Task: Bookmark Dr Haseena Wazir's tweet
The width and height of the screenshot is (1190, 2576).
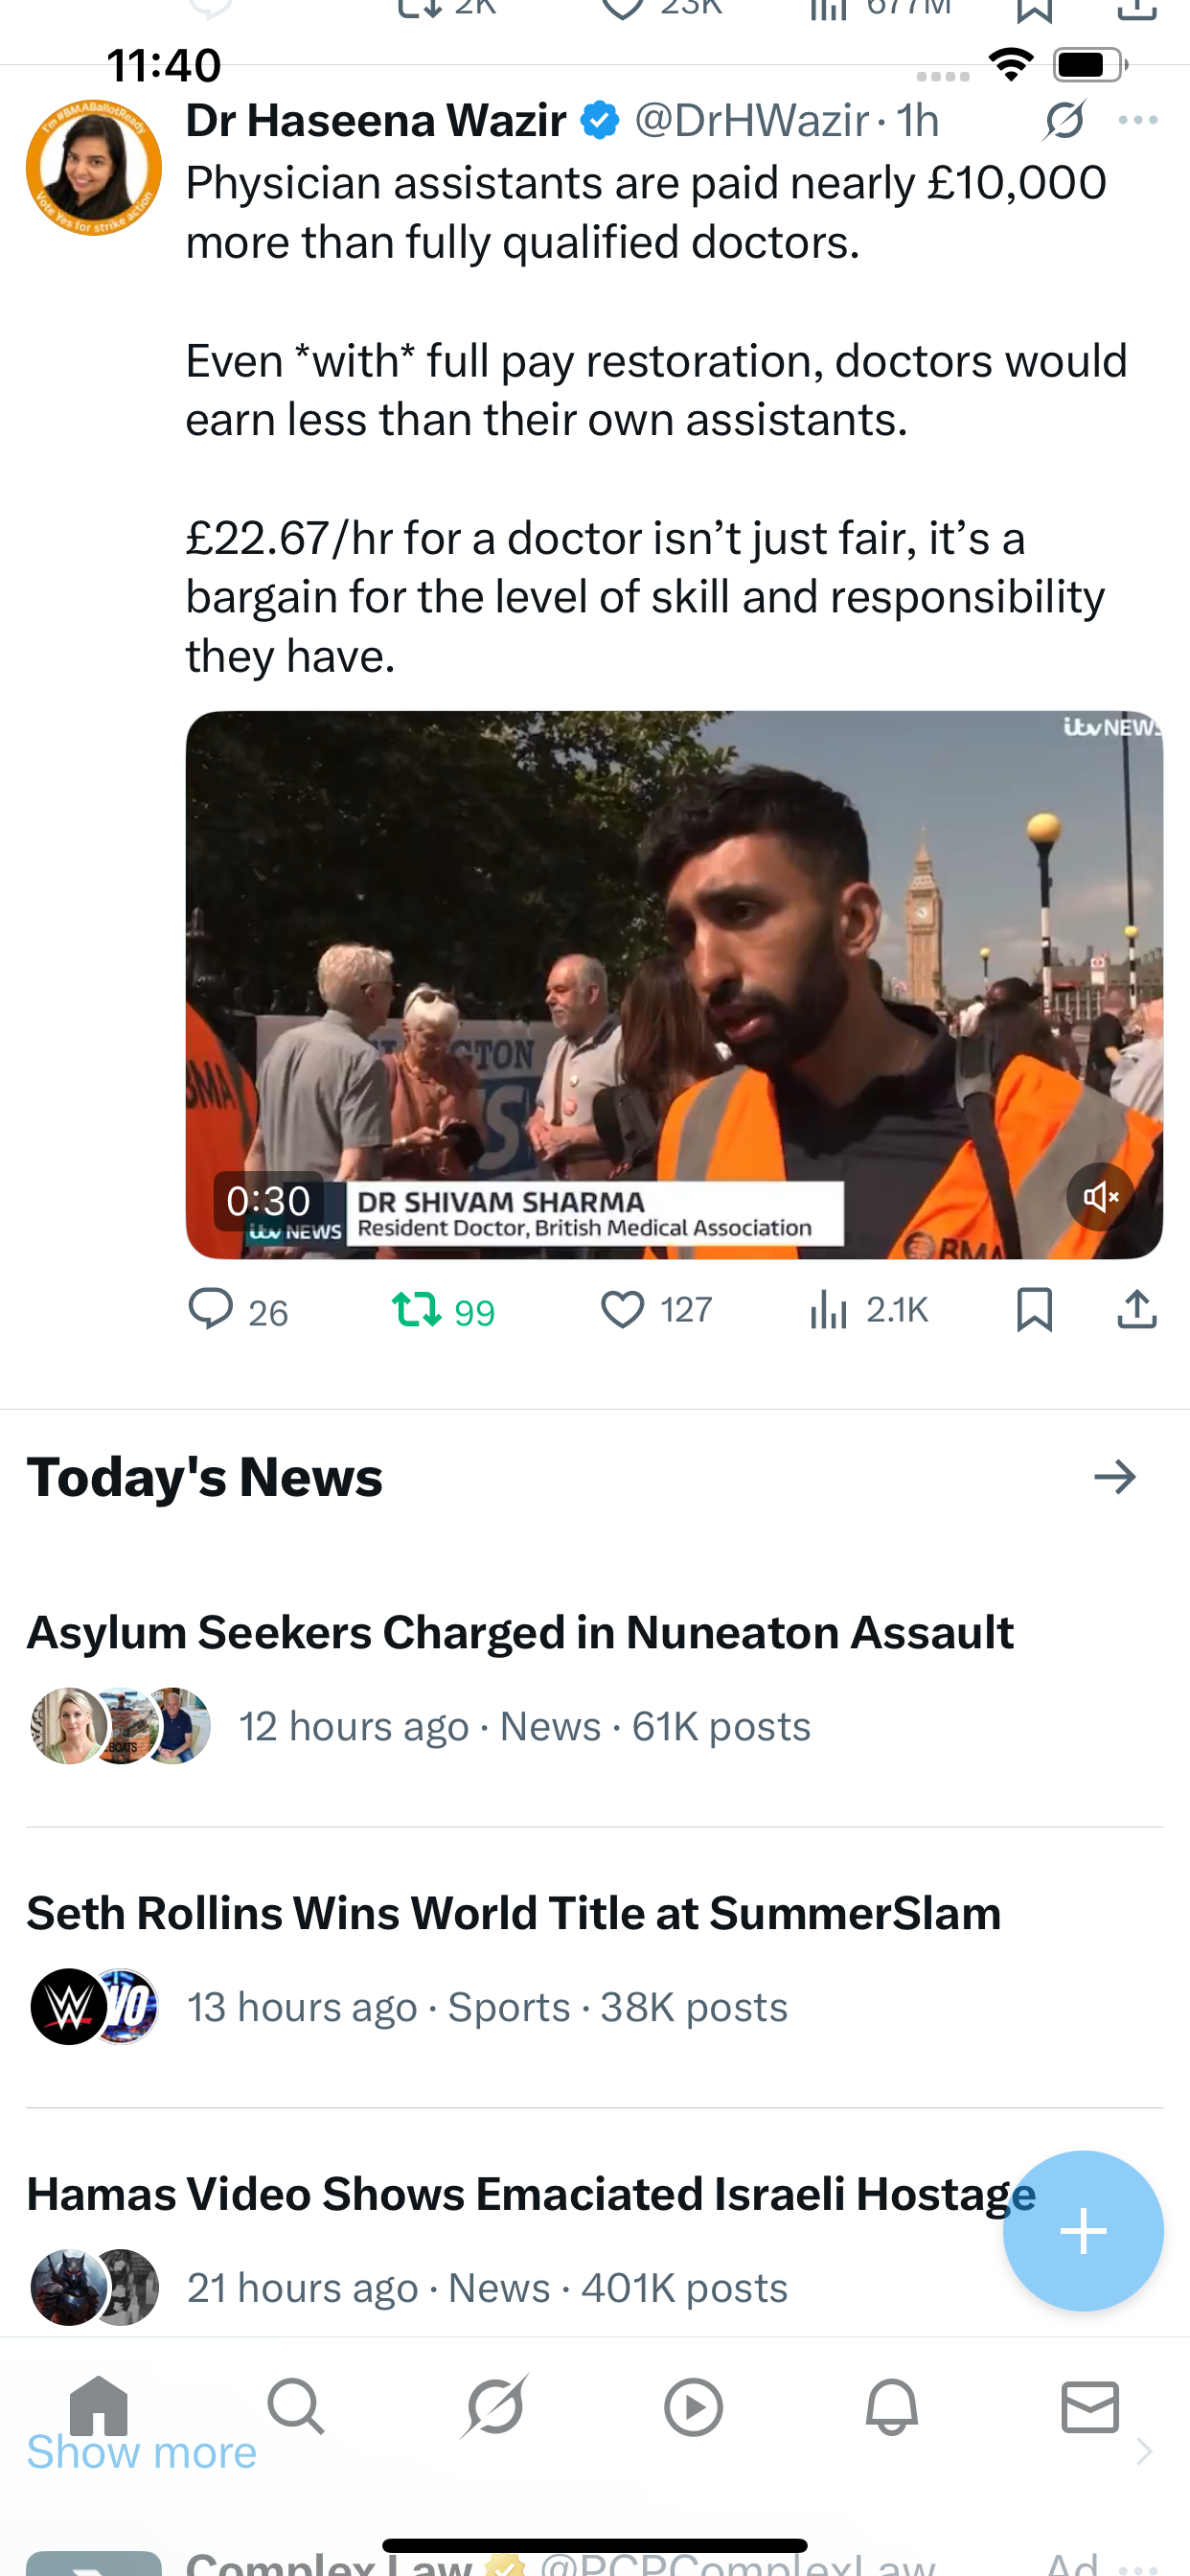Action: click(1034, 1309)
